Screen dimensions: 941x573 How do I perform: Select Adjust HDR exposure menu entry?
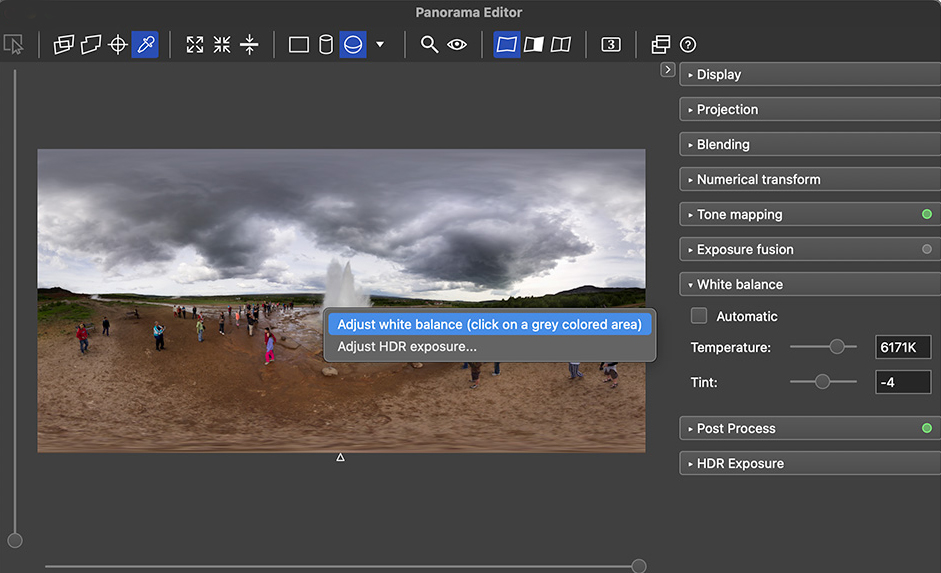tap(407, 347)
